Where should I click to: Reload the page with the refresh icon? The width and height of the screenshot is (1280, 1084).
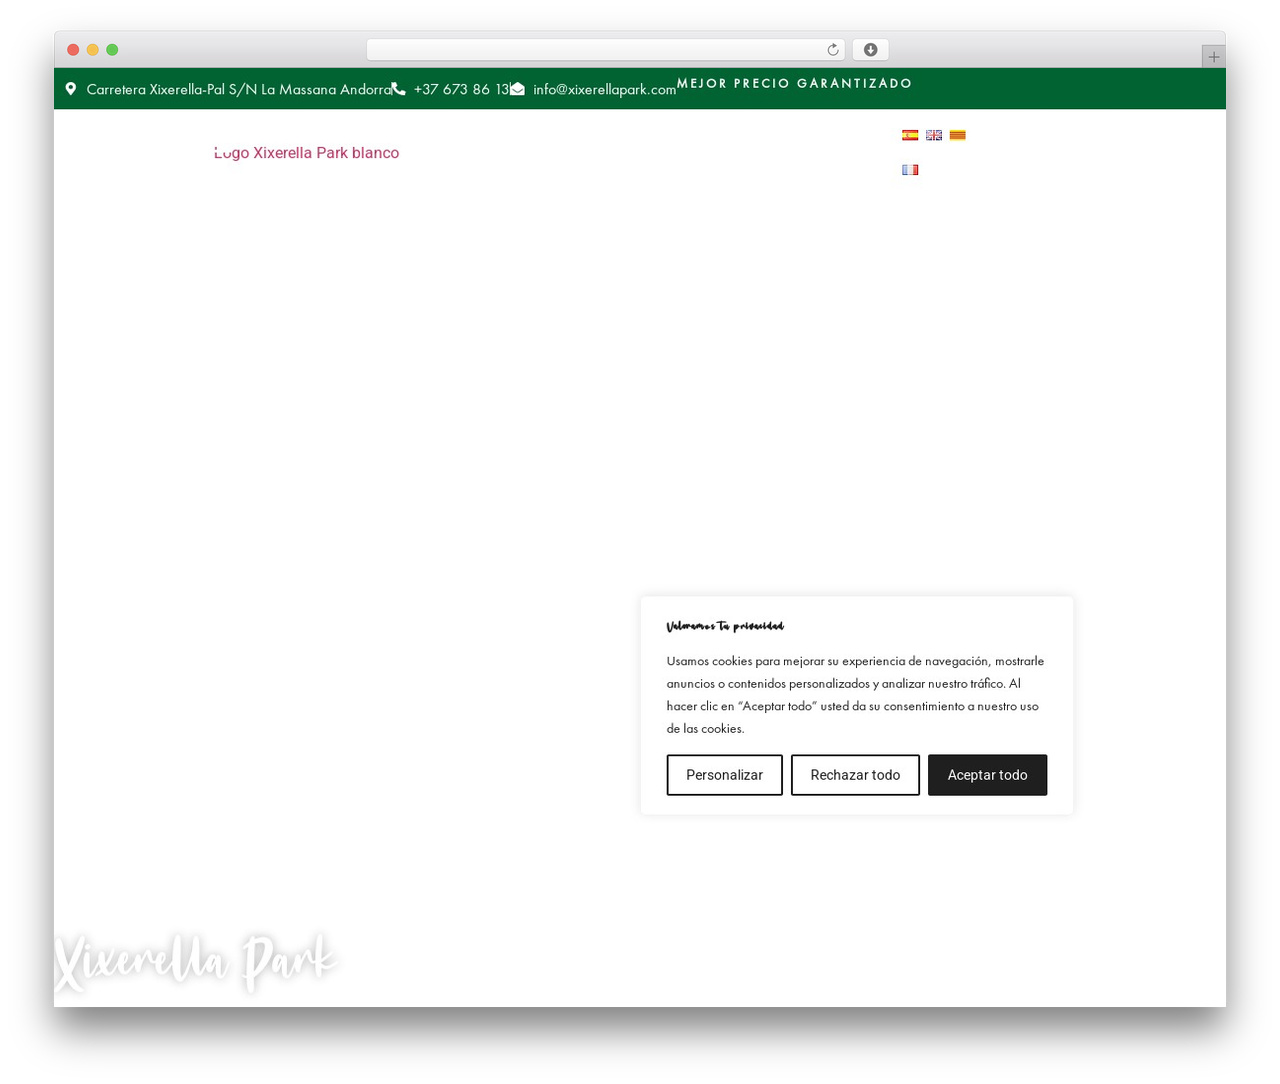click(x=833, y=50)
